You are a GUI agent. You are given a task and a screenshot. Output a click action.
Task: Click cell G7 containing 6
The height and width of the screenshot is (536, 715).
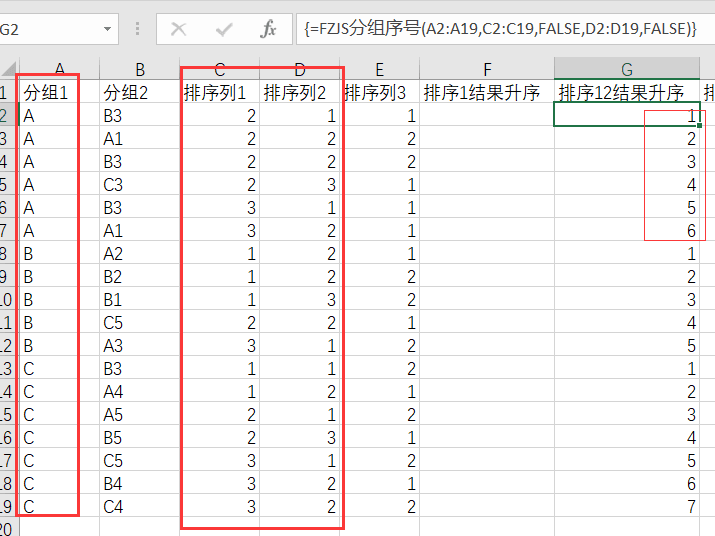[x=627, y=231]
